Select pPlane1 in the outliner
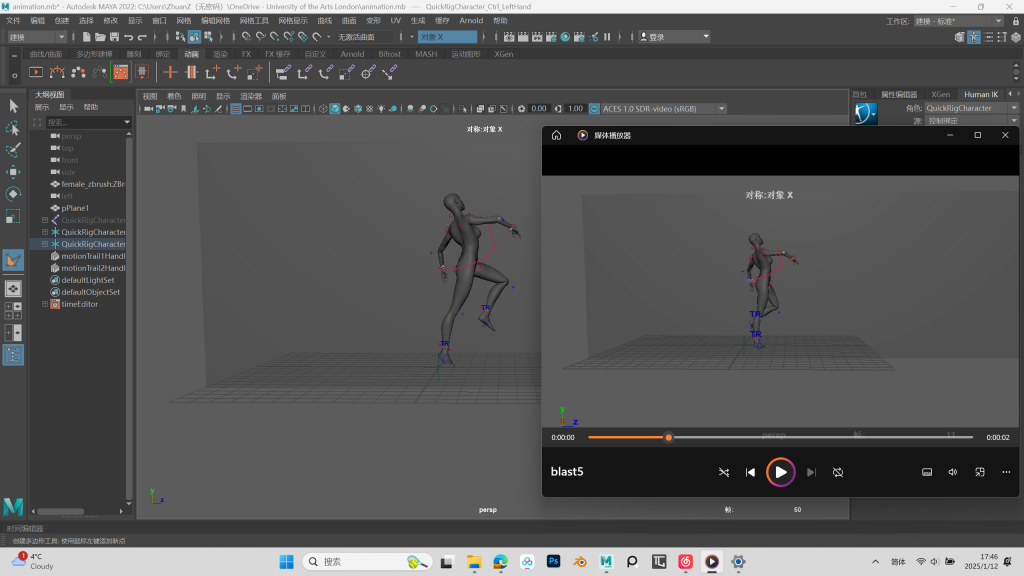The height and width of the screenshot is (576, 1024). [76, 208]
